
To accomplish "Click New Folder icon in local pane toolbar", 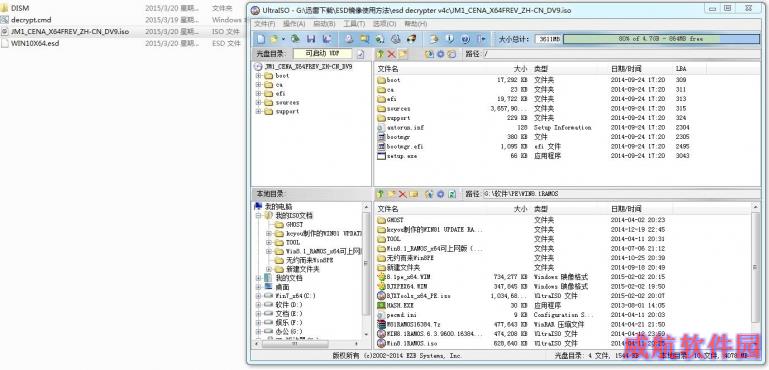I will (392, 194).
